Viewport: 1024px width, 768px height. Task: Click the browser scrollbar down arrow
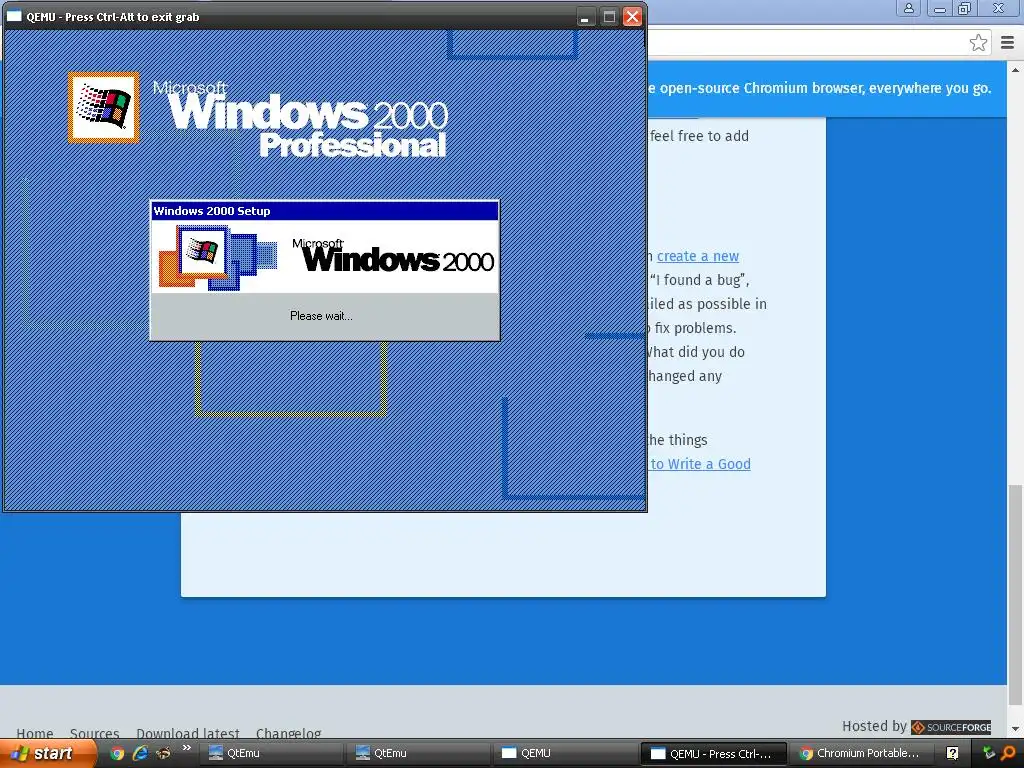(1016, 729)
